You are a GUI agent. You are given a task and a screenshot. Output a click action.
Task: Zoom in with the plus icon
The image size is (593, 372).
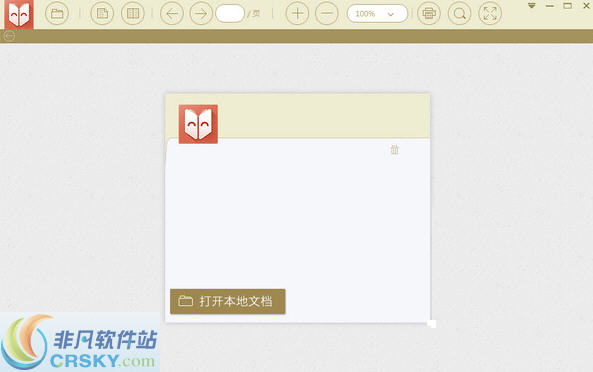click(x=297, y=14)
